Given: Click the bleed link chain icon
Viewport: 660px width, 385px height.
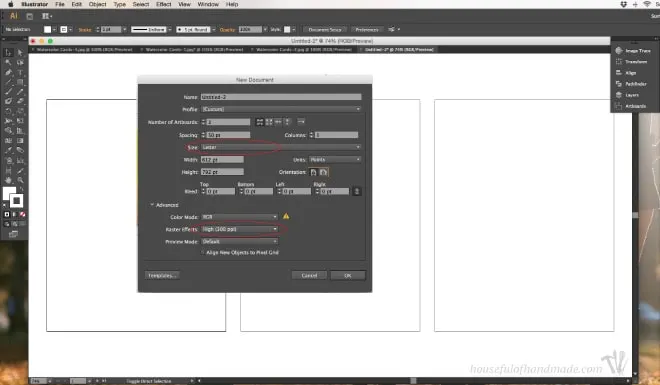Looking at the screenshot, I should pyautogui.click(x=357, y=191).
